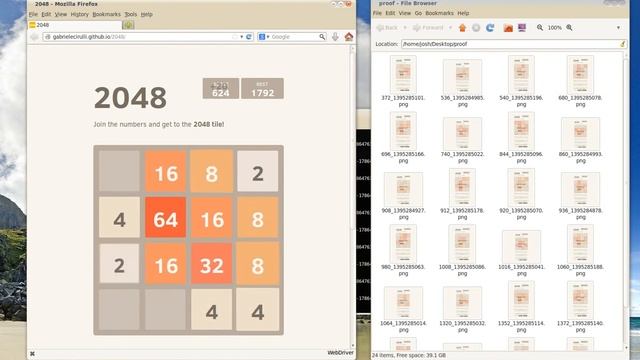Click the 64 tile on the 2048 board
The width and height of the screenshot is (640, 360).
click(x=165, y=218)
